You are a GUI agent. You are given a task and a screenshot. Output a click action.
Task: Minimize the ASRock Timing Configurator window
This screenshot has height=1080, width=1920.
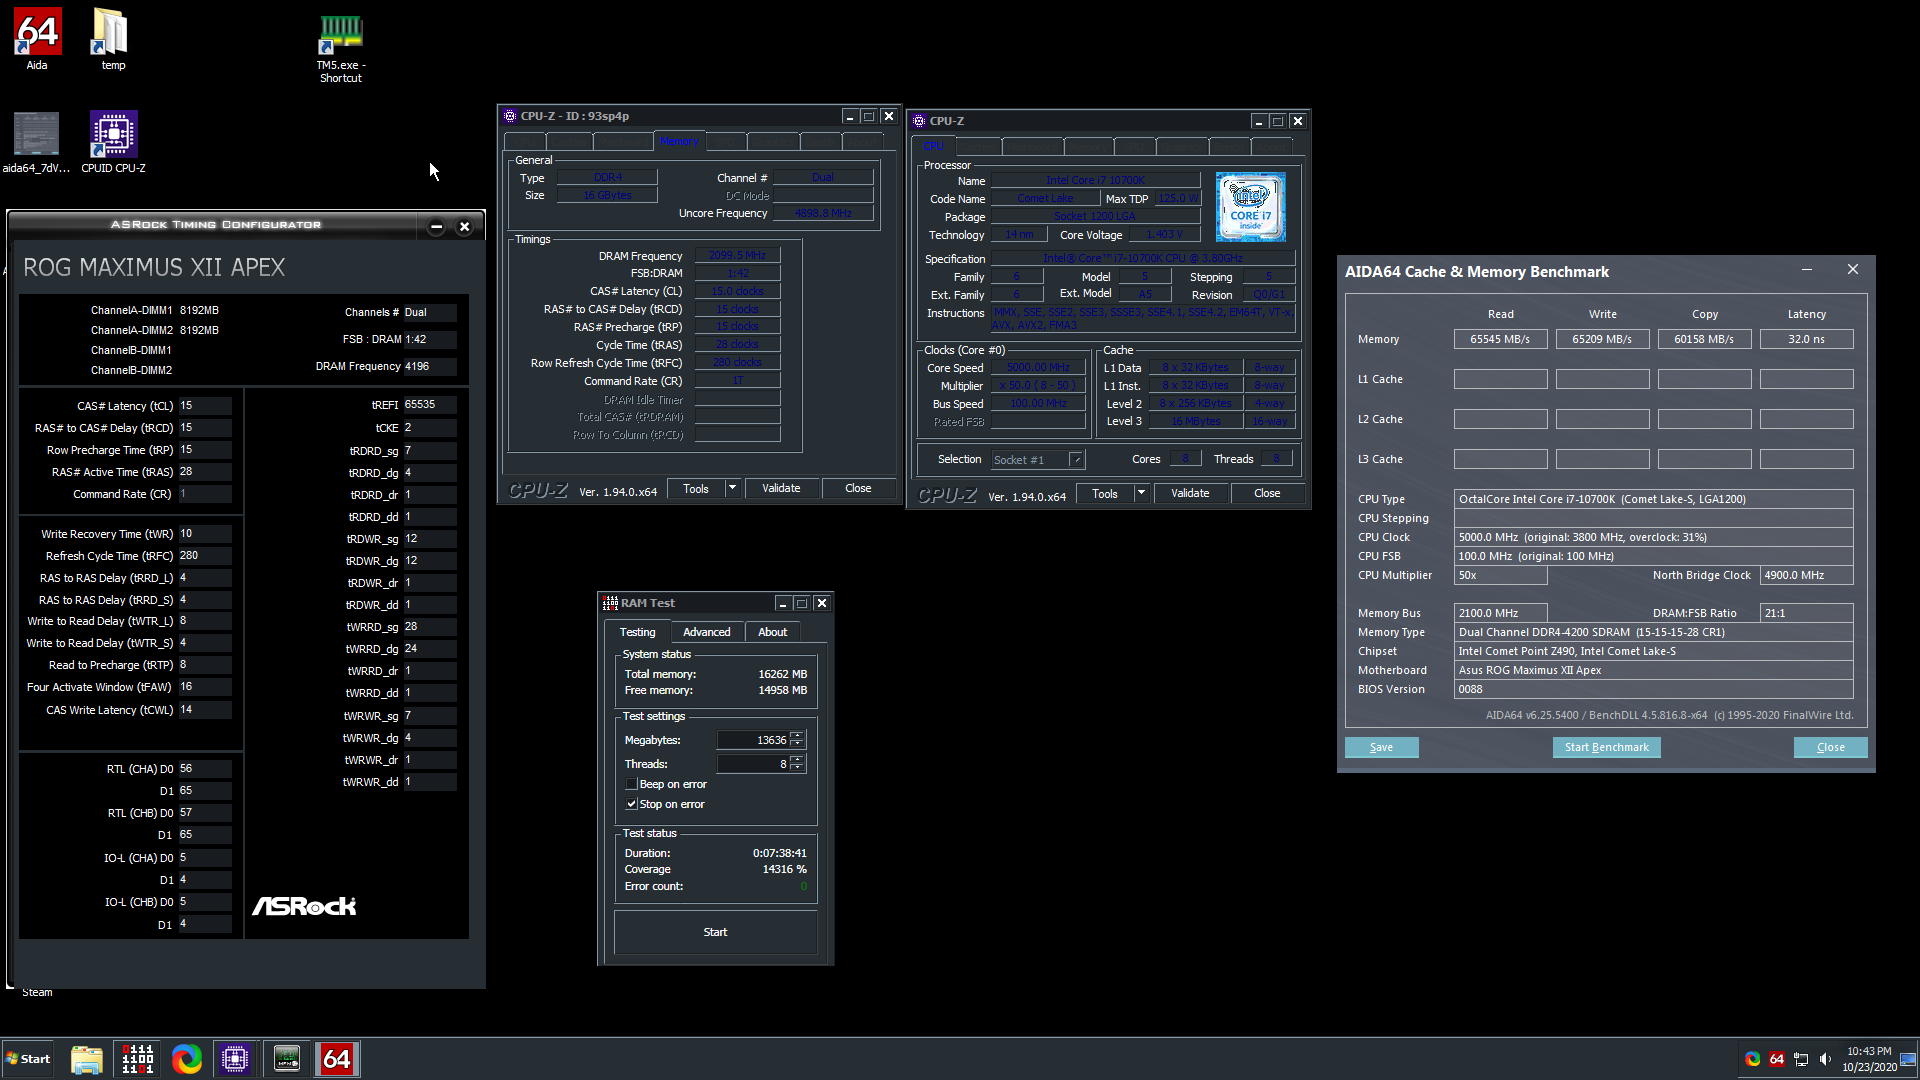(436, 227)
